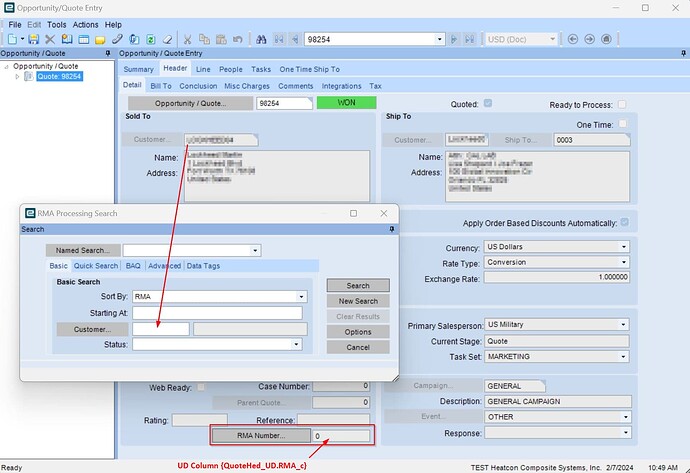This screenshot has height=473, width=690.
Task: Click the Save icon in the toolbar
Action: tap(33, 39)
